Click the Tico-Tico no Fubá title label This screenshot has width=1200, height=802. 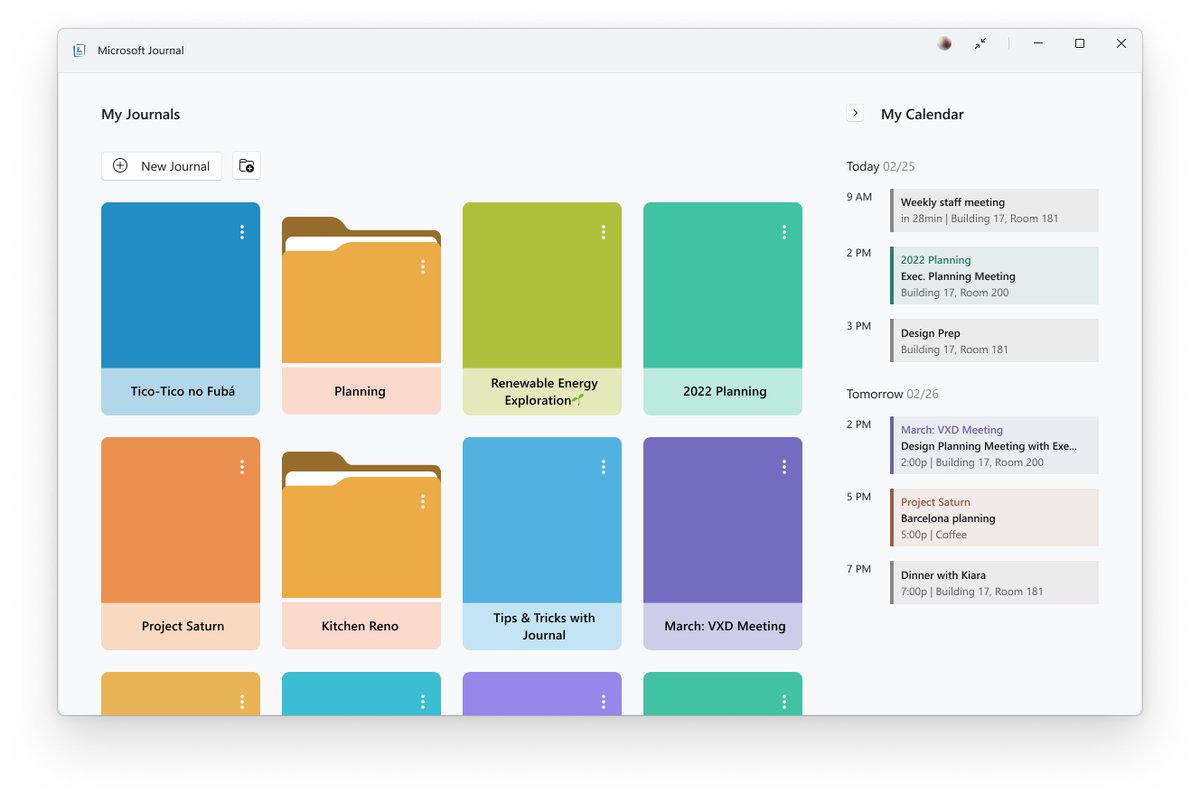(x=183, y=391)
